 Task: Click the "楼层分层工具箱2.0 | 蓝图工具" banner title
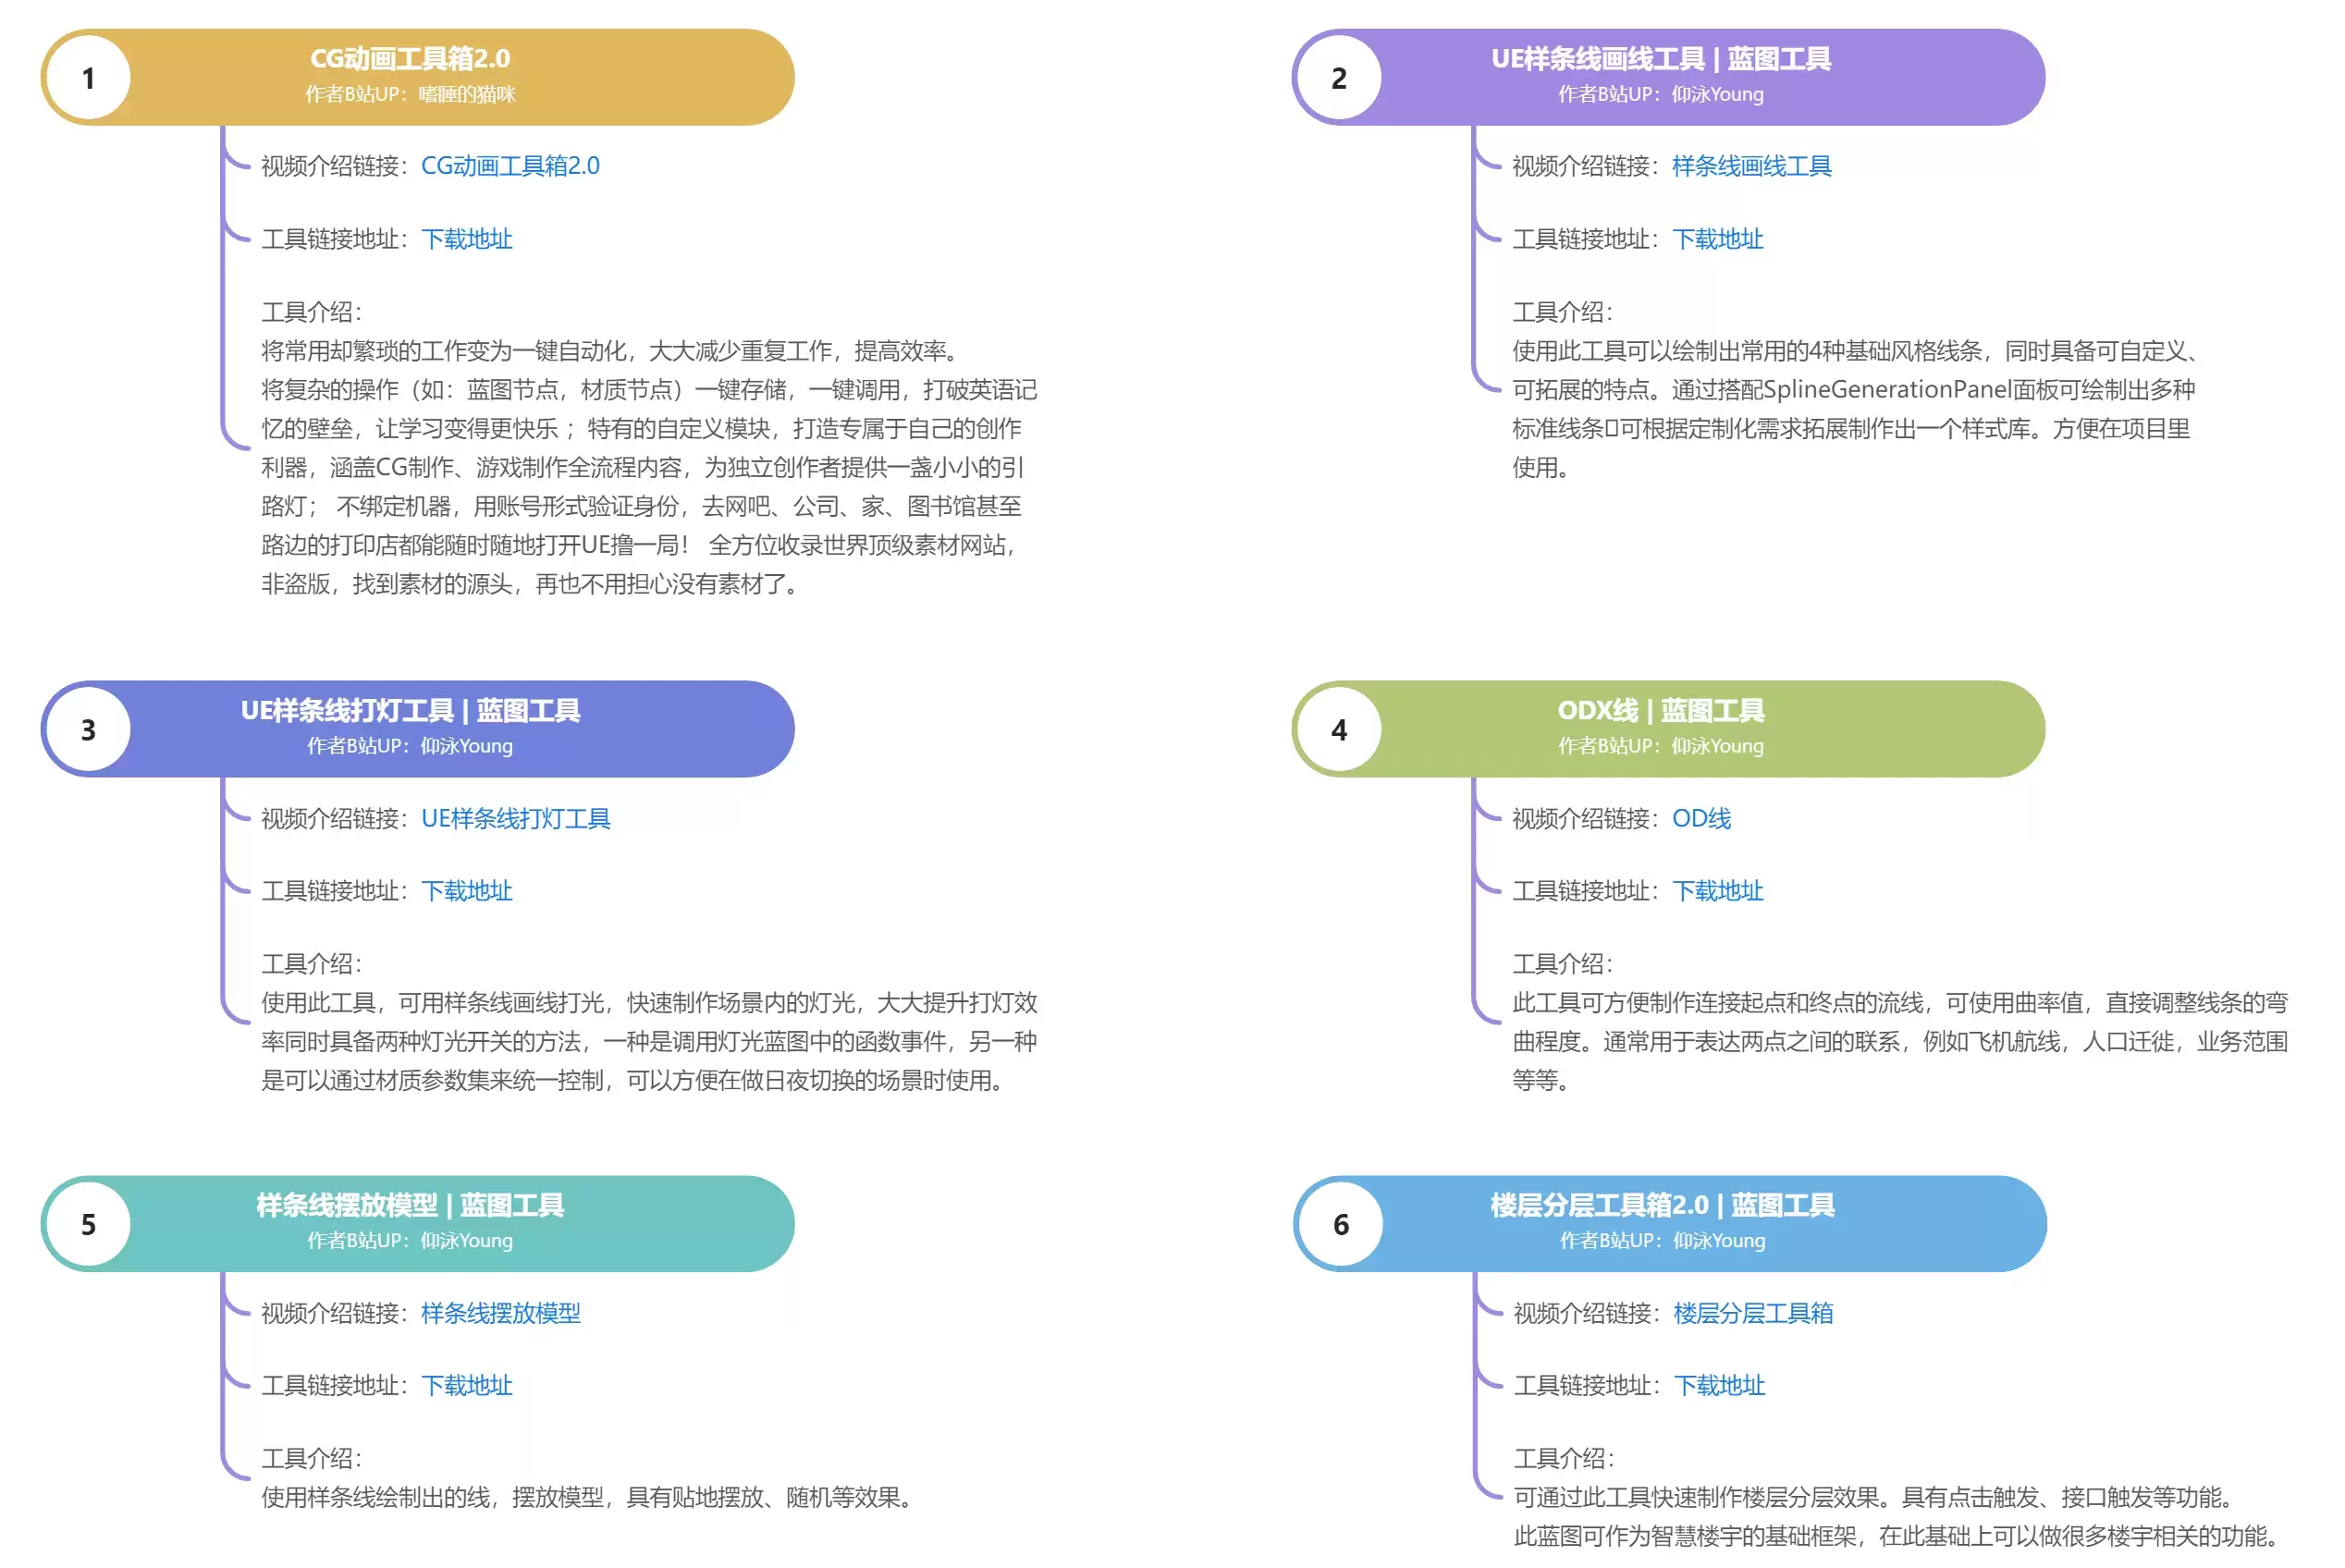pyautogui.click(x=1662, y=1205)
